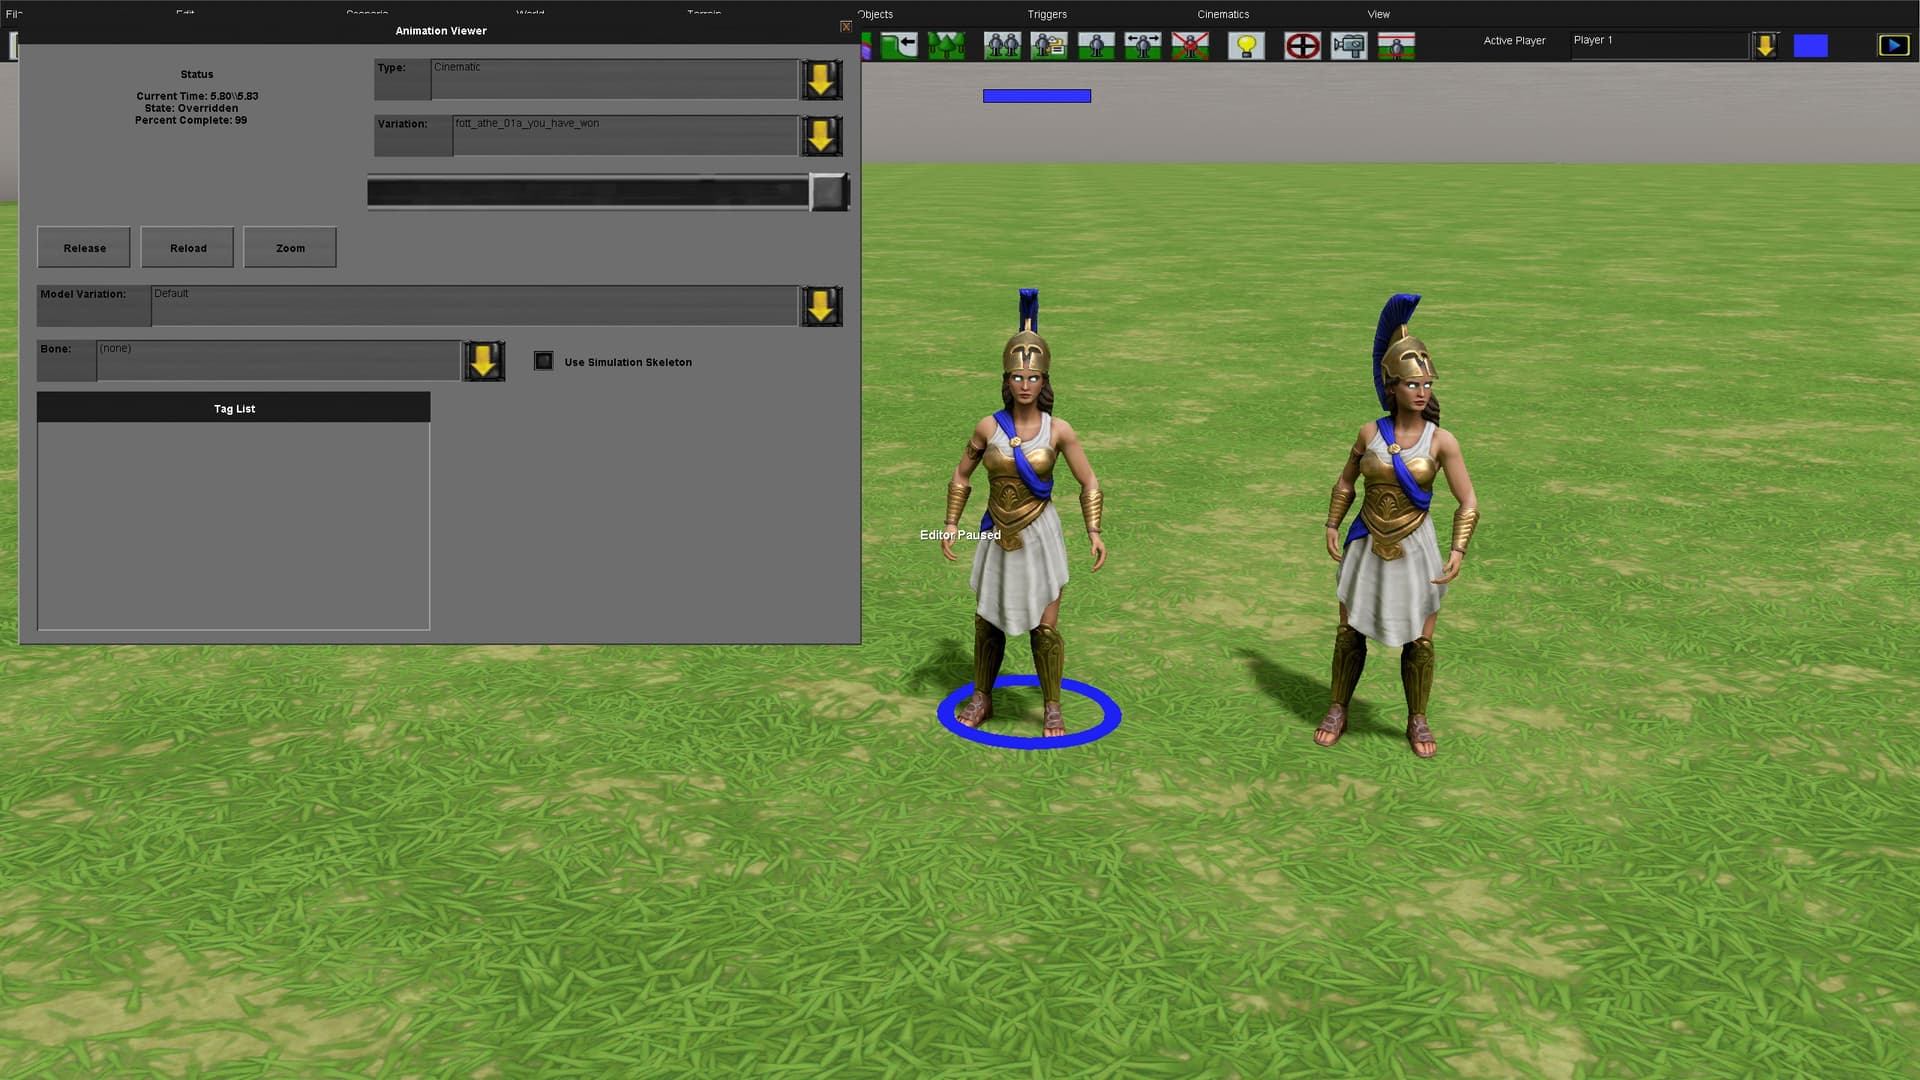Viewport: 1920px width, 1080px height.
Task: Open the animation Type dropdown arrow
Action: 821,80
